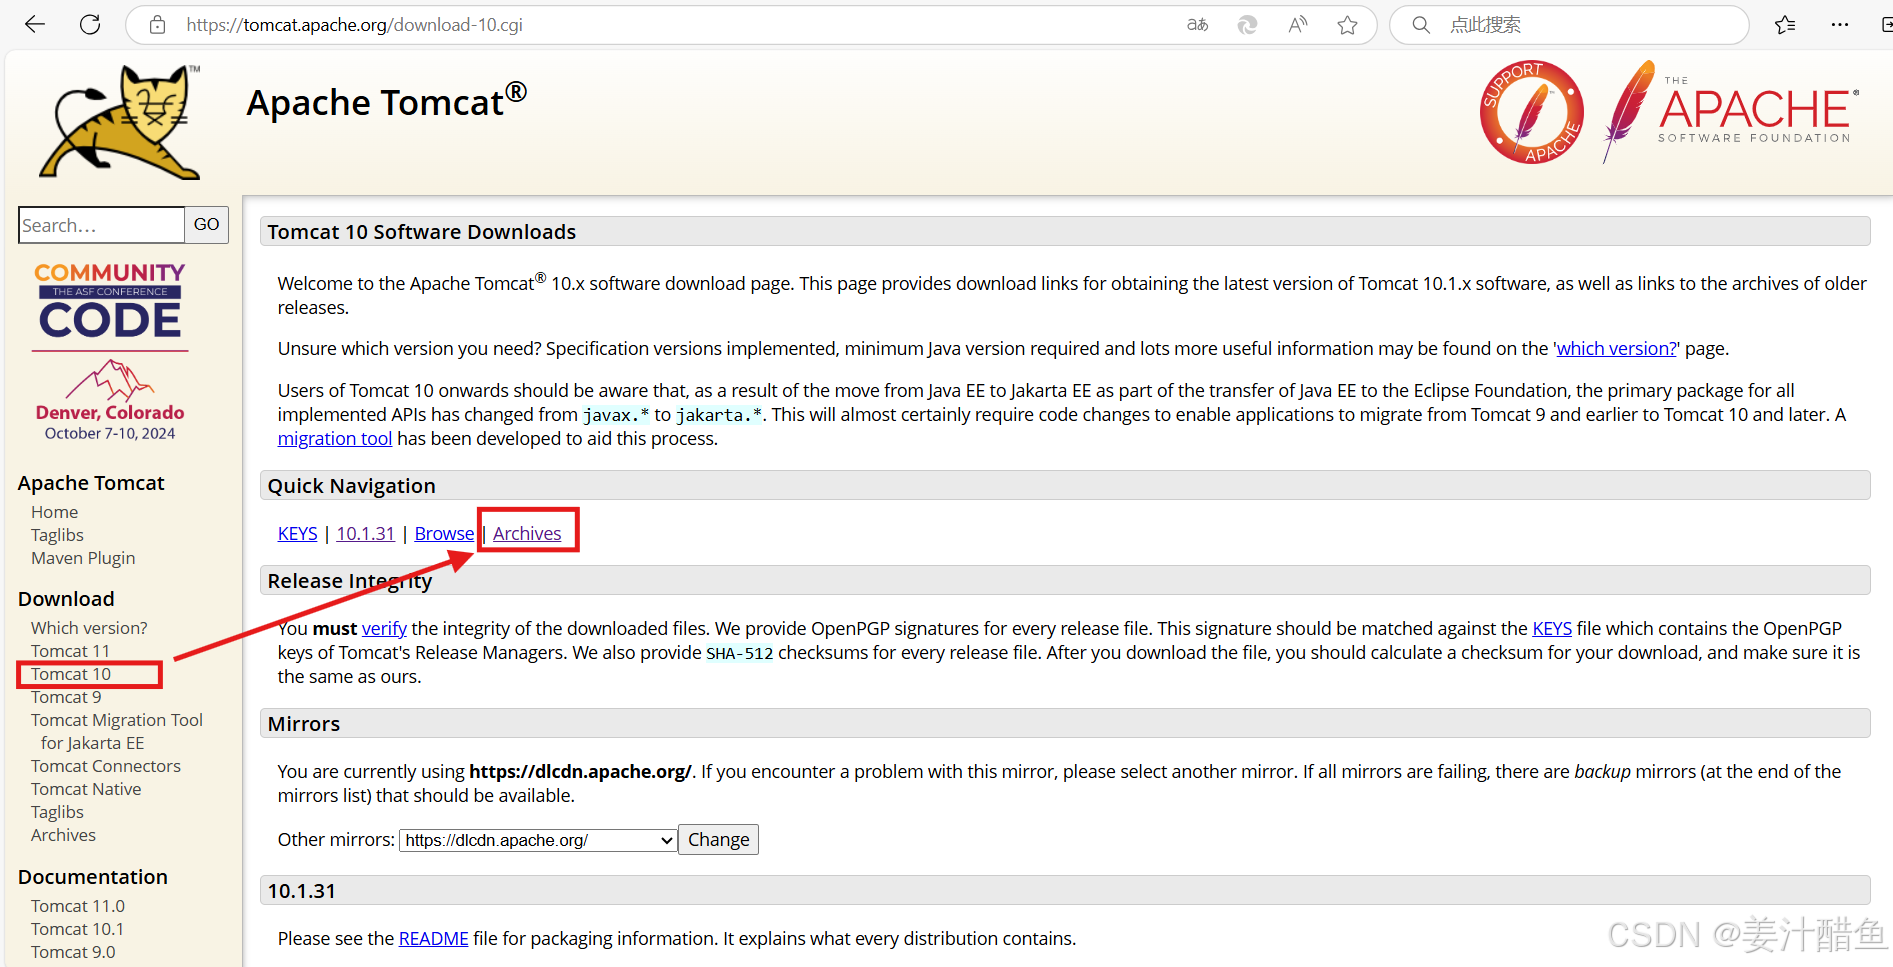This screenshot has height=967, width=1893.
Task: Click the https://dlcdn.apache.org/ bold mirror text
Action: pos(580,772)
